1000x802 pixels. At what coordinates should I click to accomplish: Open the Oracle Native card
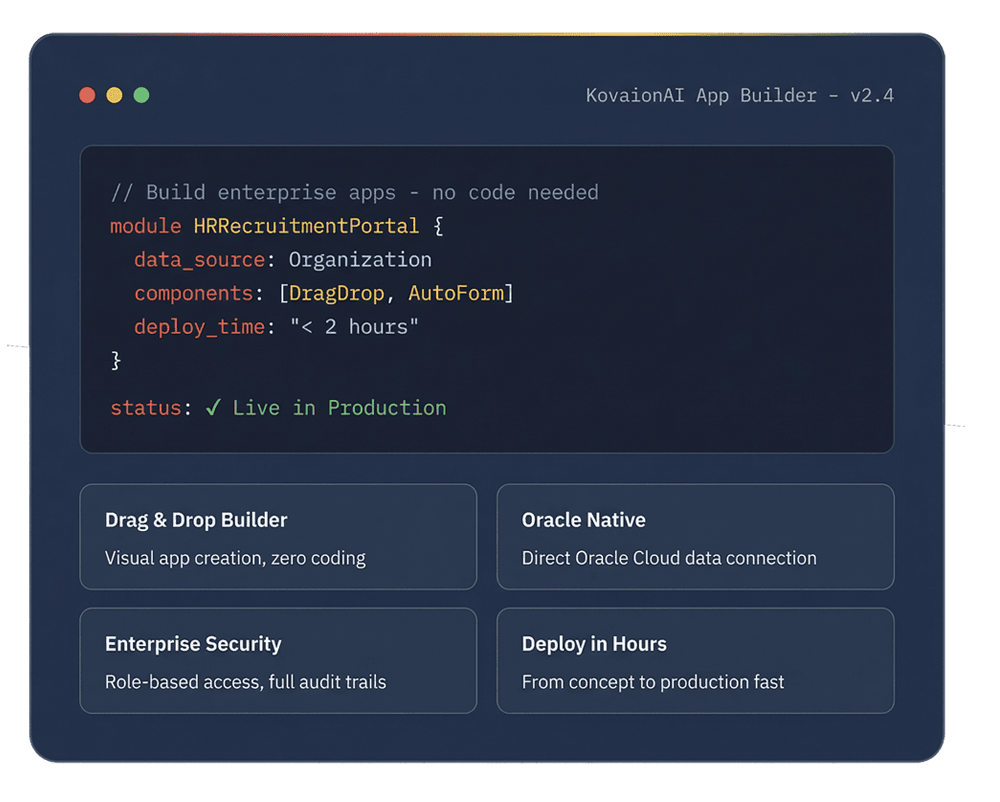695,537
